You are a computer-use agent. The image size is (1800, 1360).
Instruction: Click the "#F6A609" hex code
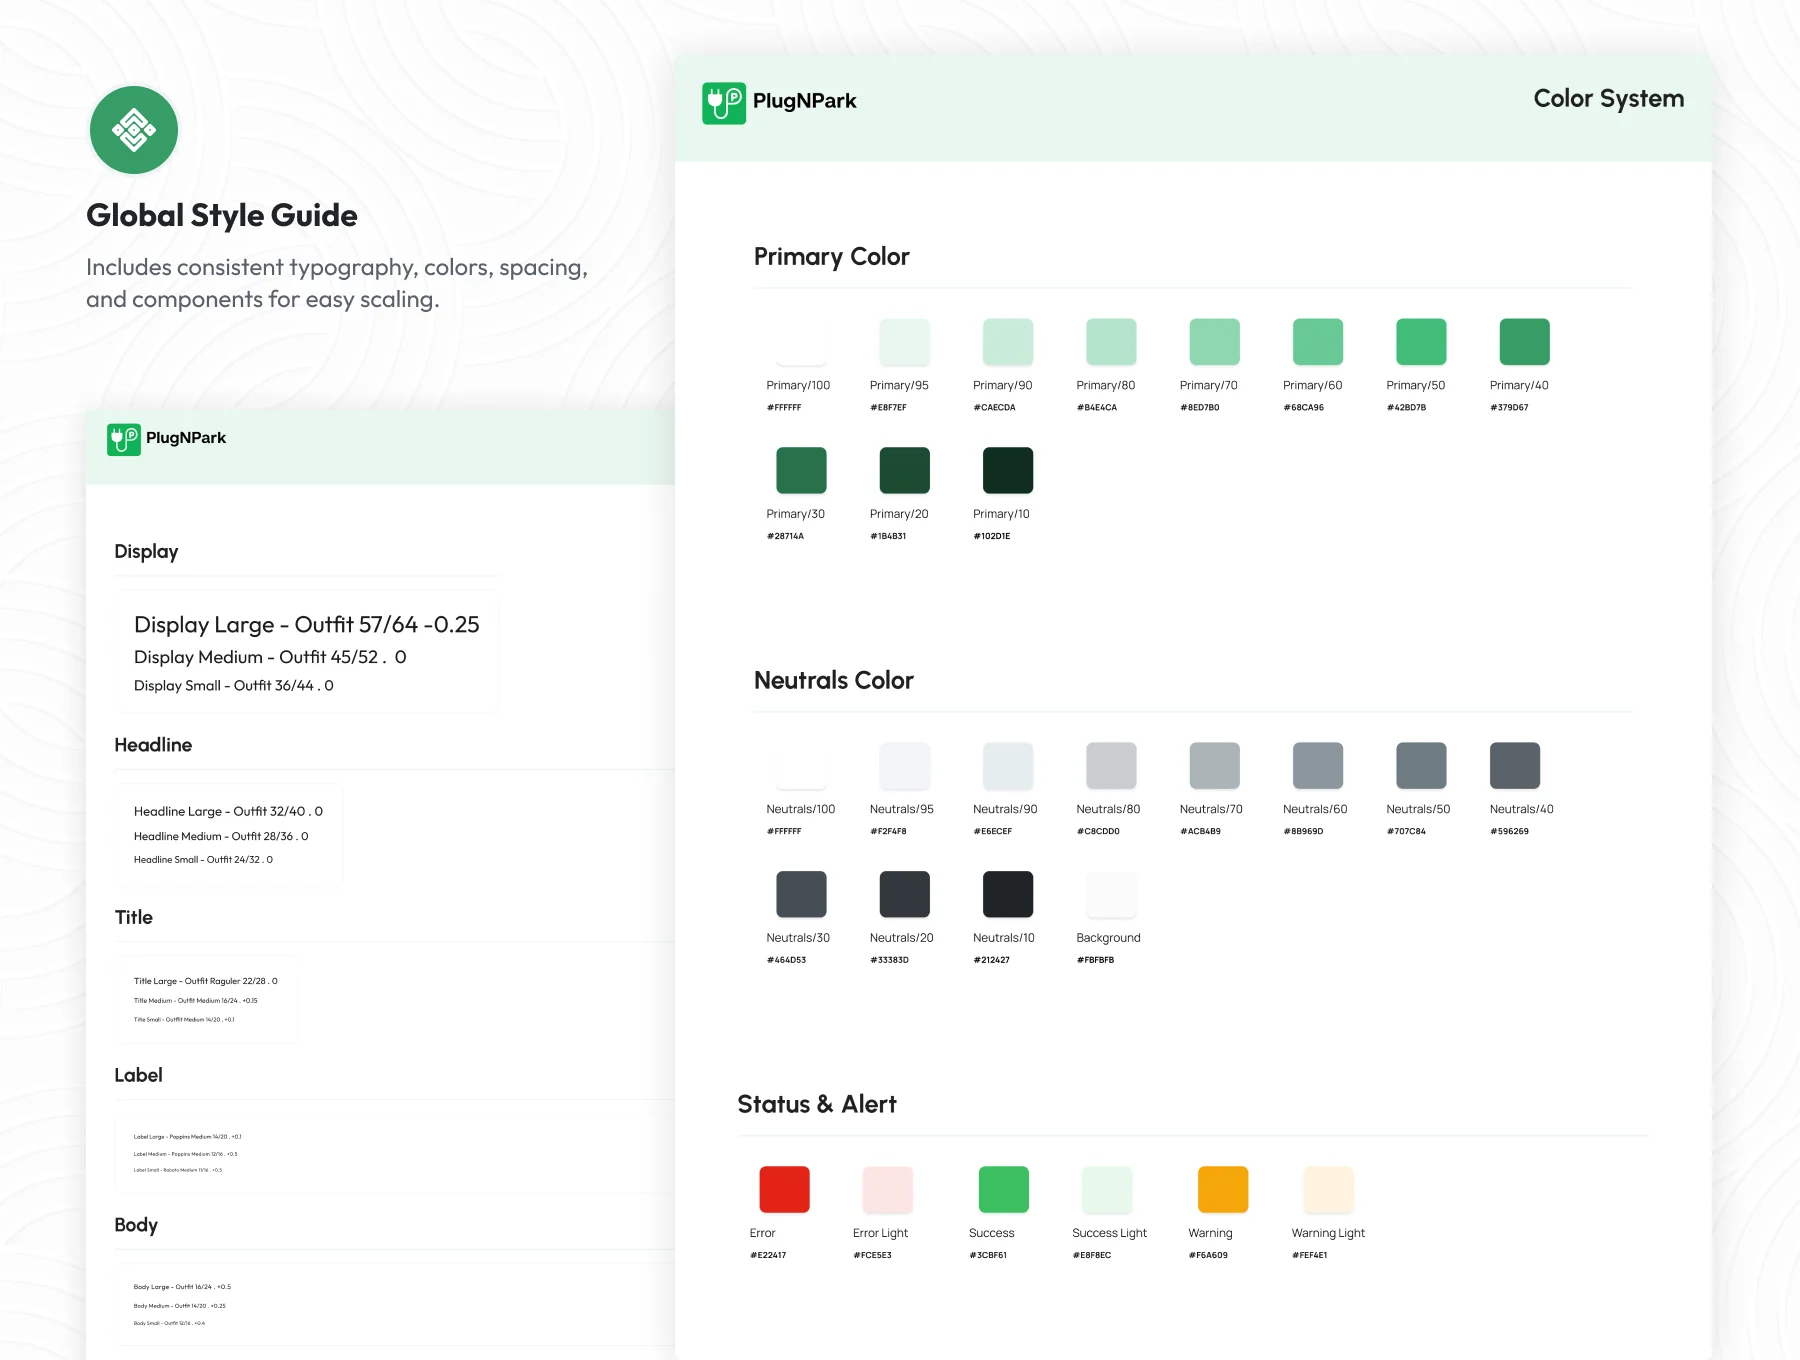[x=1208, y=1256]
